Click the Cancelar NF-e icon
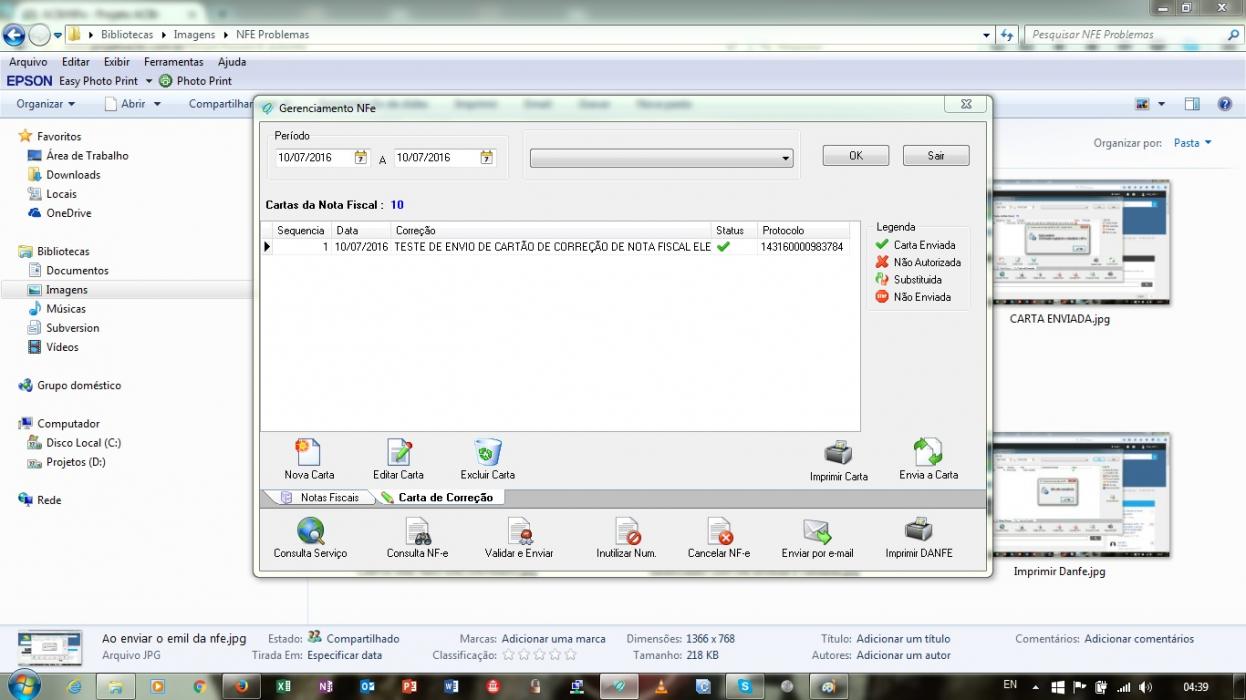The width and height of the screenshot is (1246, 700). click(x=719, y=531)
